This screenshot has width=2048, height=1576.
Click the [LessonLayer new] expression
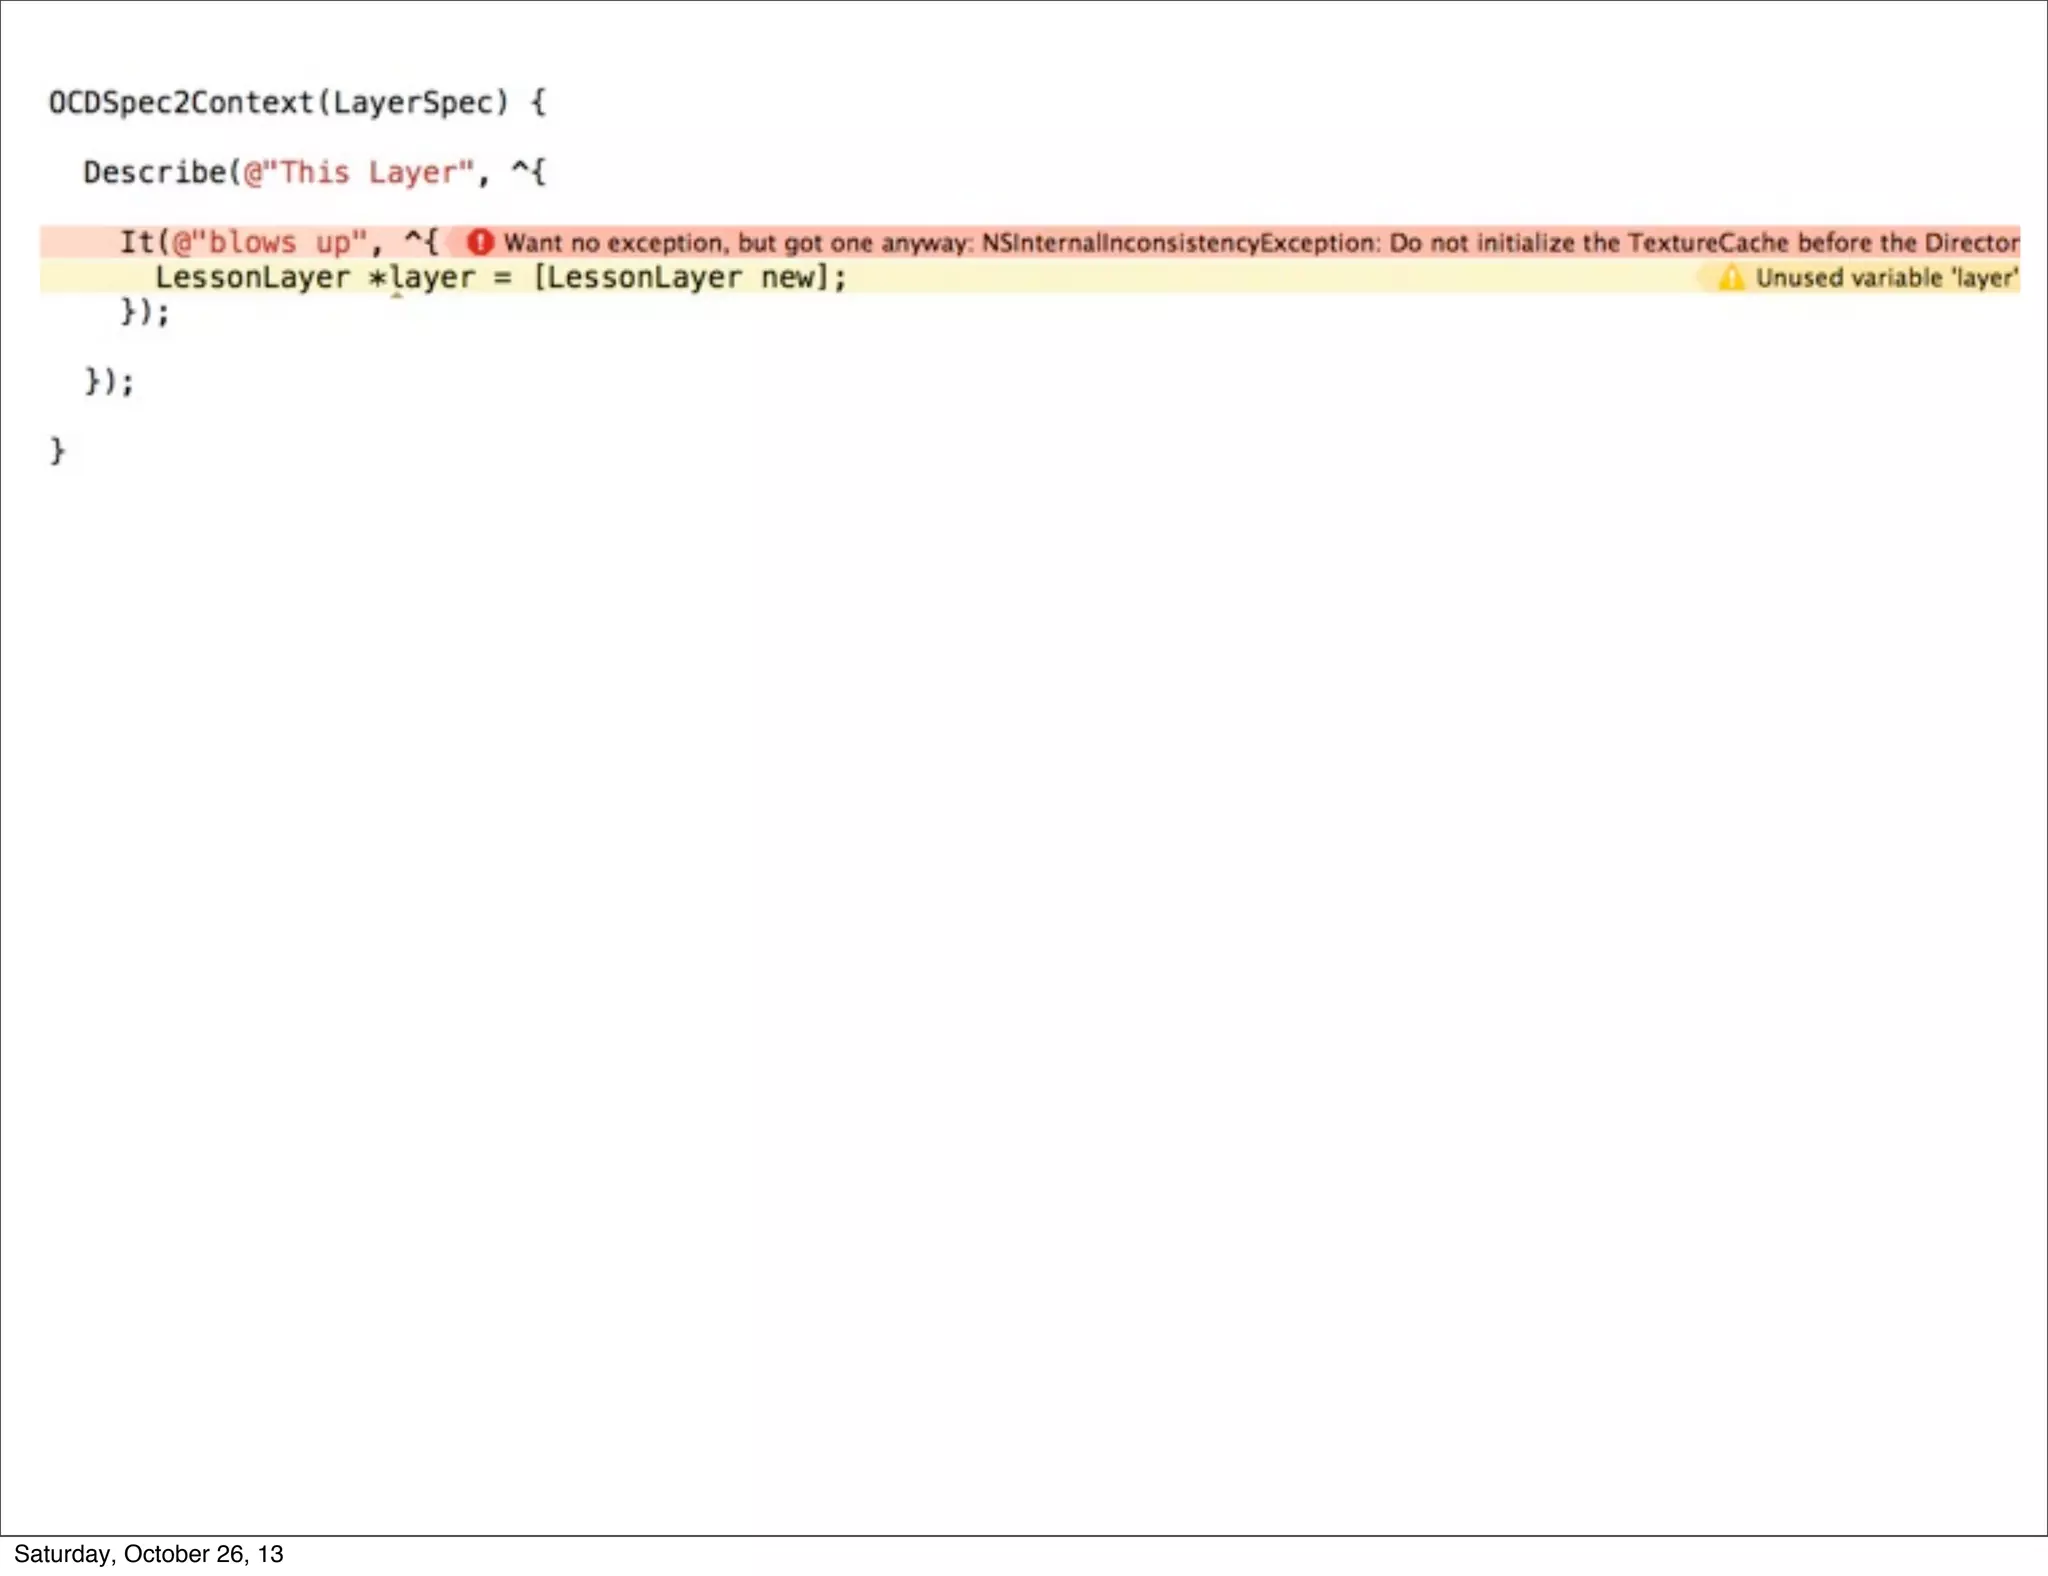(x=683, y=277)
